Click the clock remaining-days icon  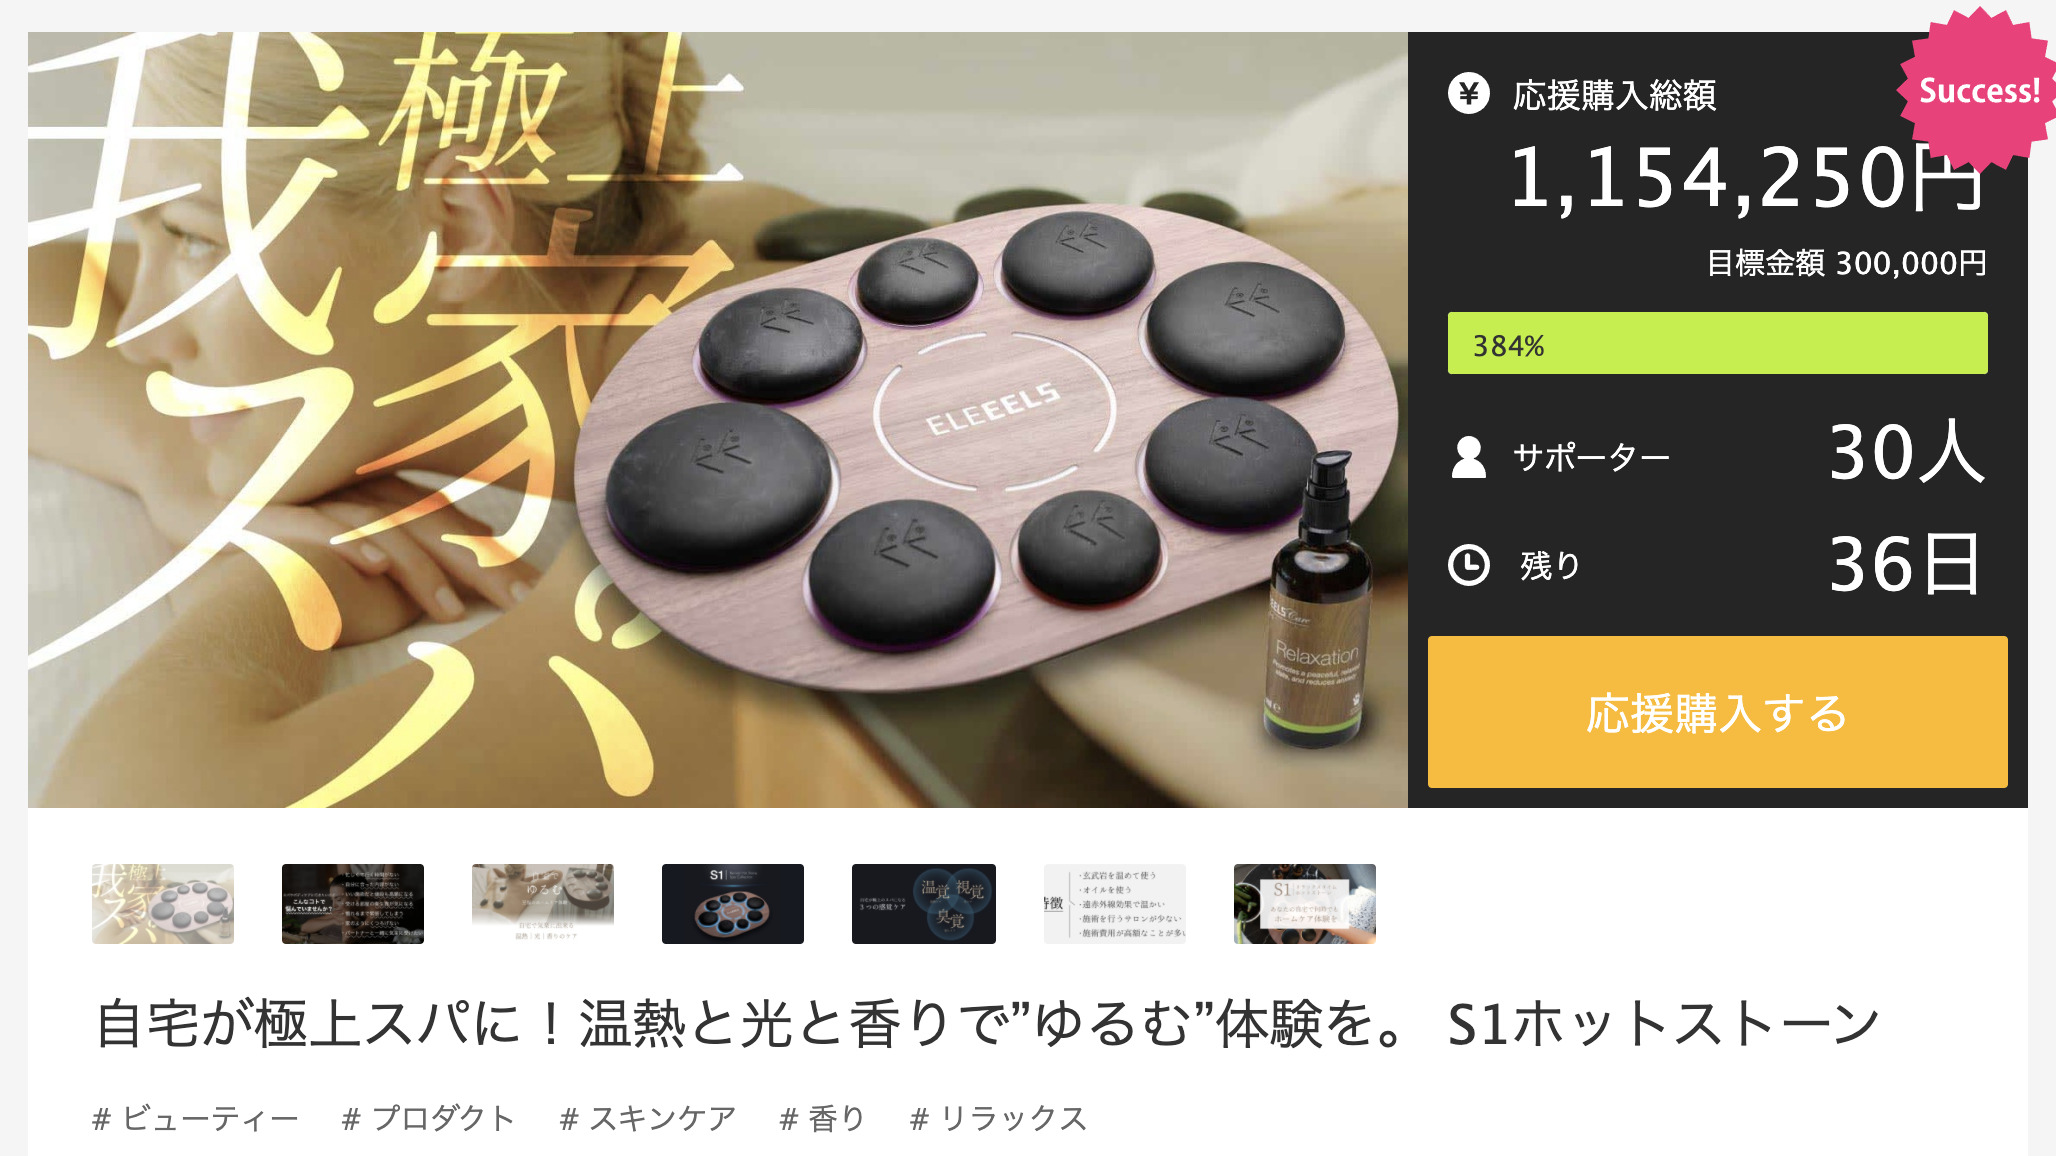1468,565
